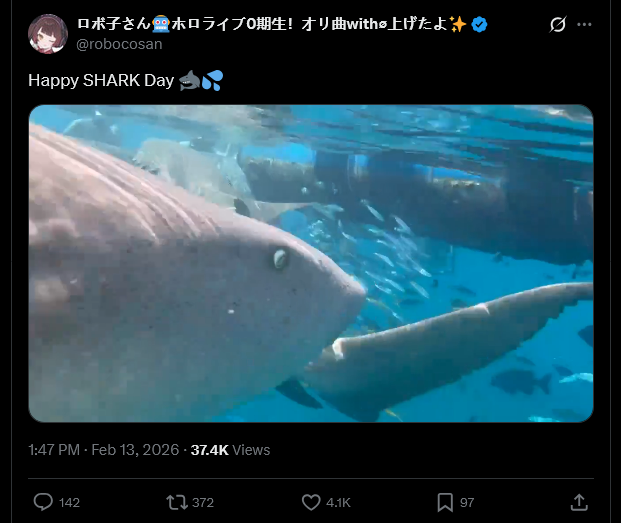This screenshot has width=621, height=523.
Task: Click the blue verified checkmark badge
Action: coord(479,25)
